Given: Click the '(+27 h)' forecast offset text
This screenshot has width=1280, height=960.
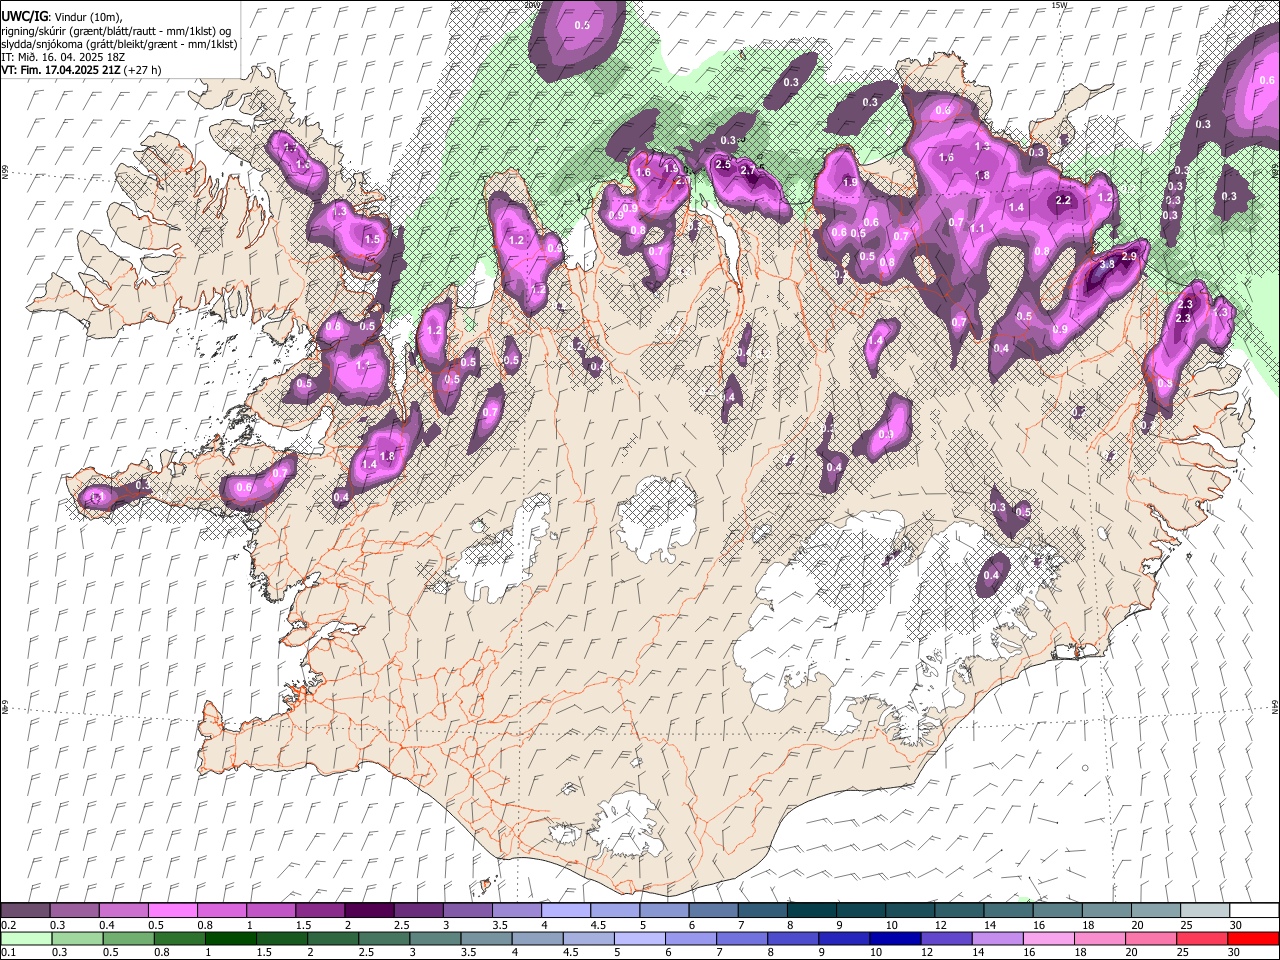Looking at the screenshot, I should pyautogui.click(x=141, y=70).
